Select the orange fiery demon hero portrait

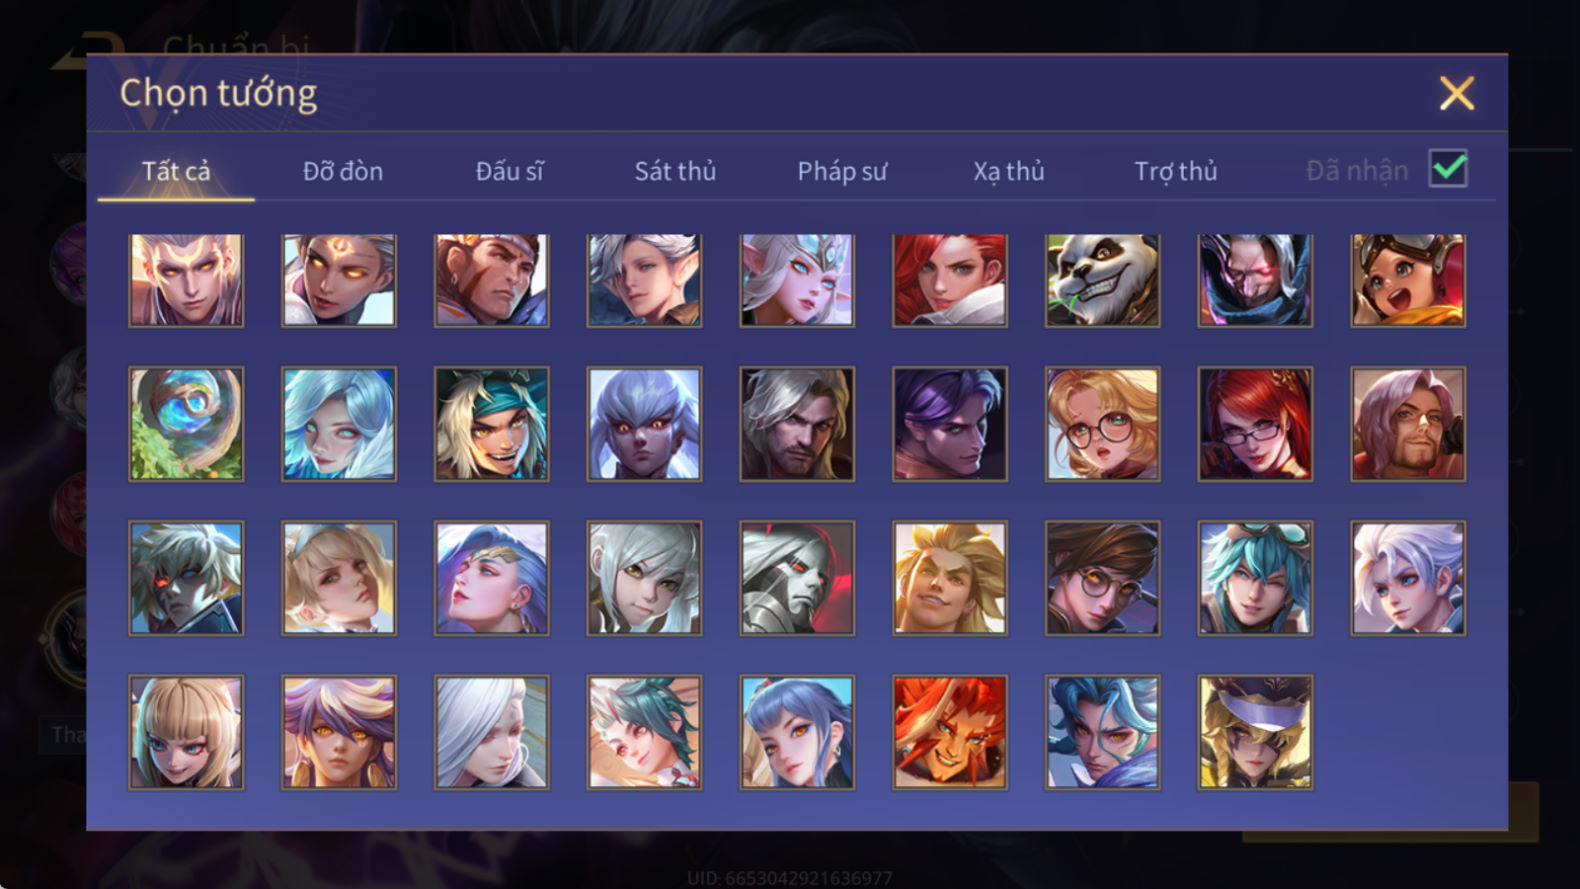(x=950, y=732)
